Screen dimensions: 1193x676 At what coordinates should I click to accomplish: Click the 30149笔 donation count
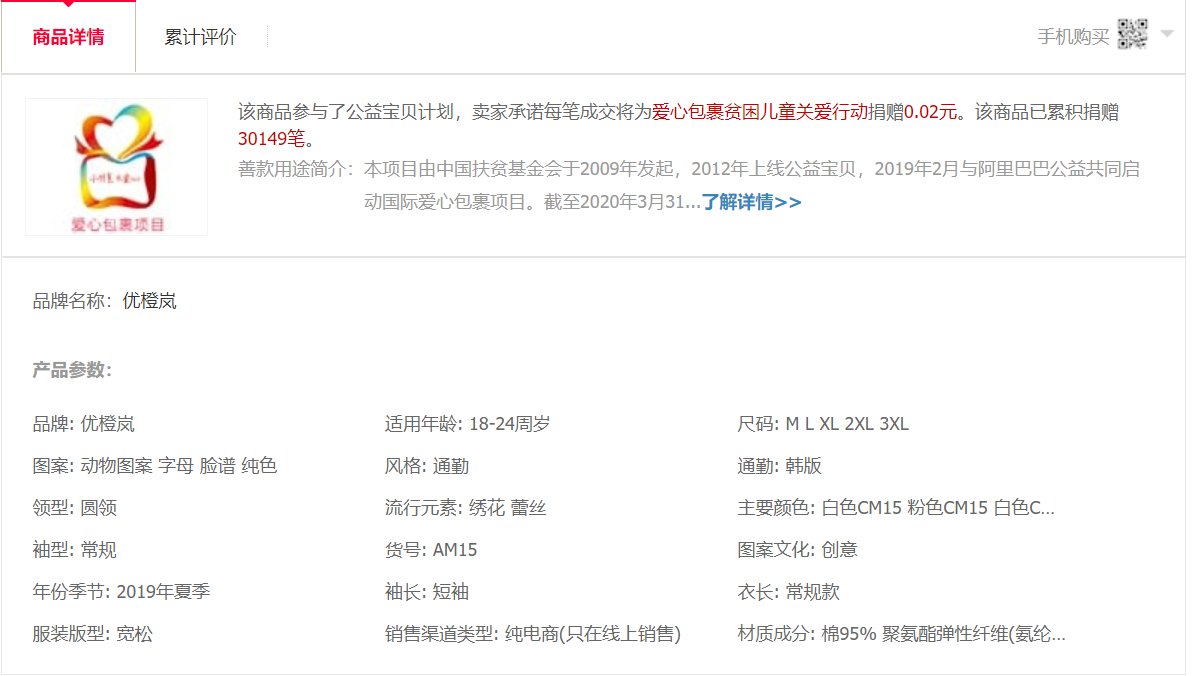270,138
